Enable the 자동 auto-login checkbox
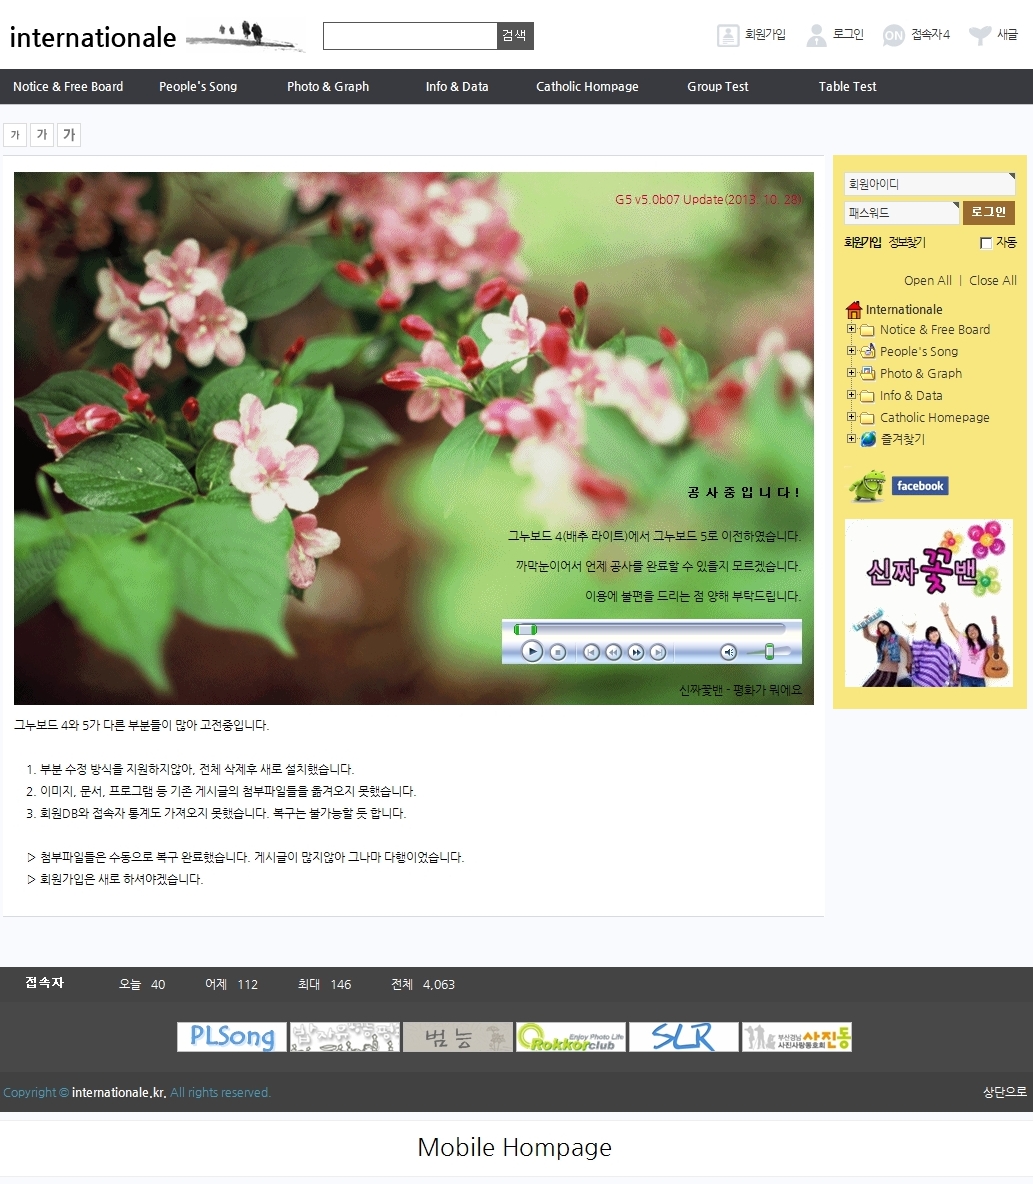 986,243
